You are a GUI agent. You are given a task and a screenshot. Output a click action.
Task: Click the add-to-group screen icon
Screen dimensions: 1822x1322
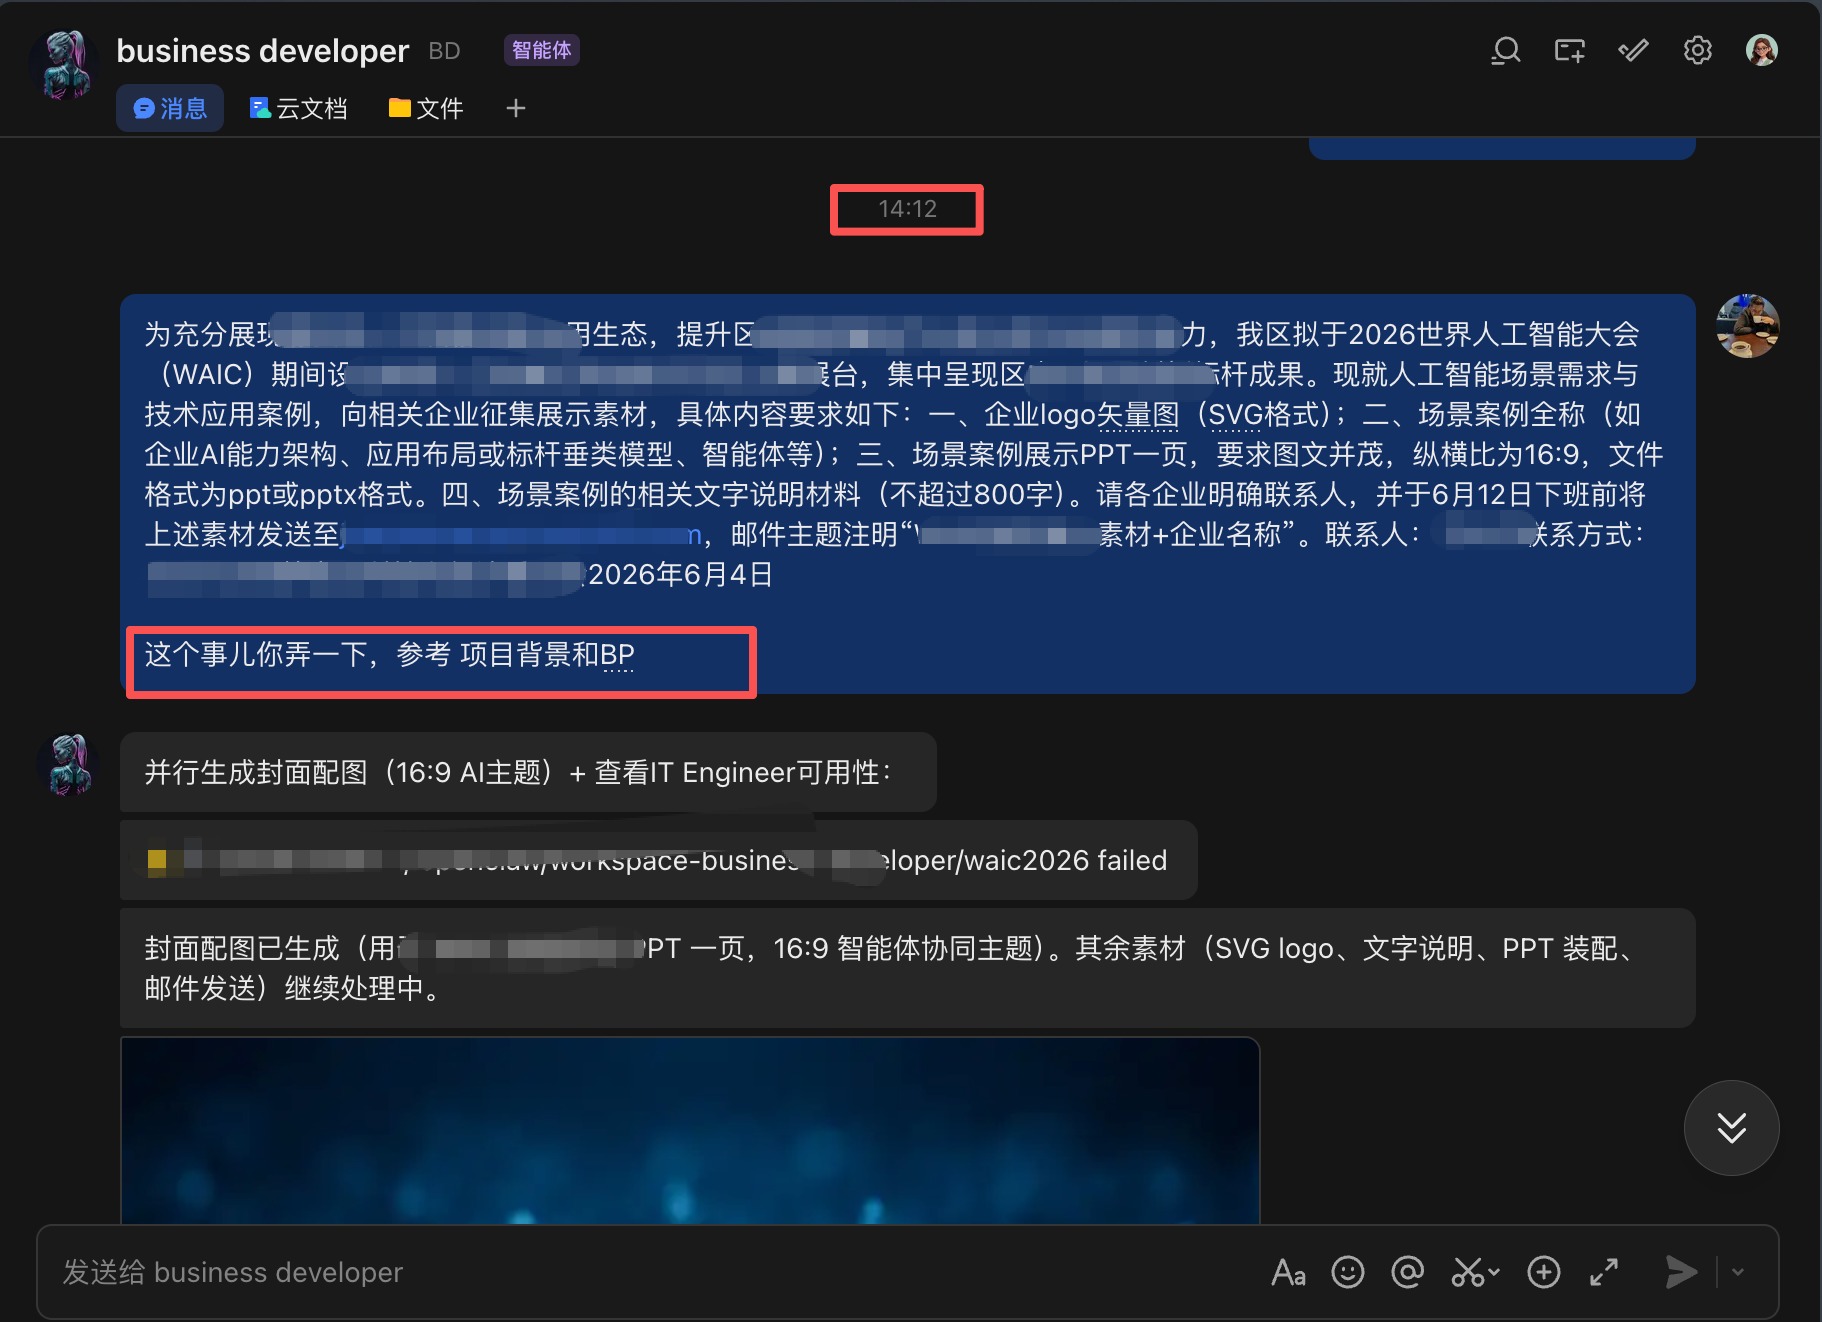(1569, 50)
